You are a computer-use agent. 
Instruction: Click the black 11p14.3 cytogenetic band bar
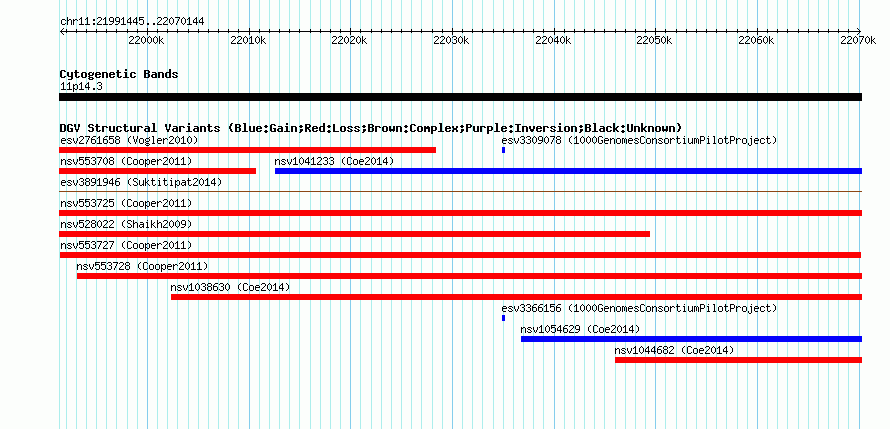pyautogui.click(x=460, y=97)
